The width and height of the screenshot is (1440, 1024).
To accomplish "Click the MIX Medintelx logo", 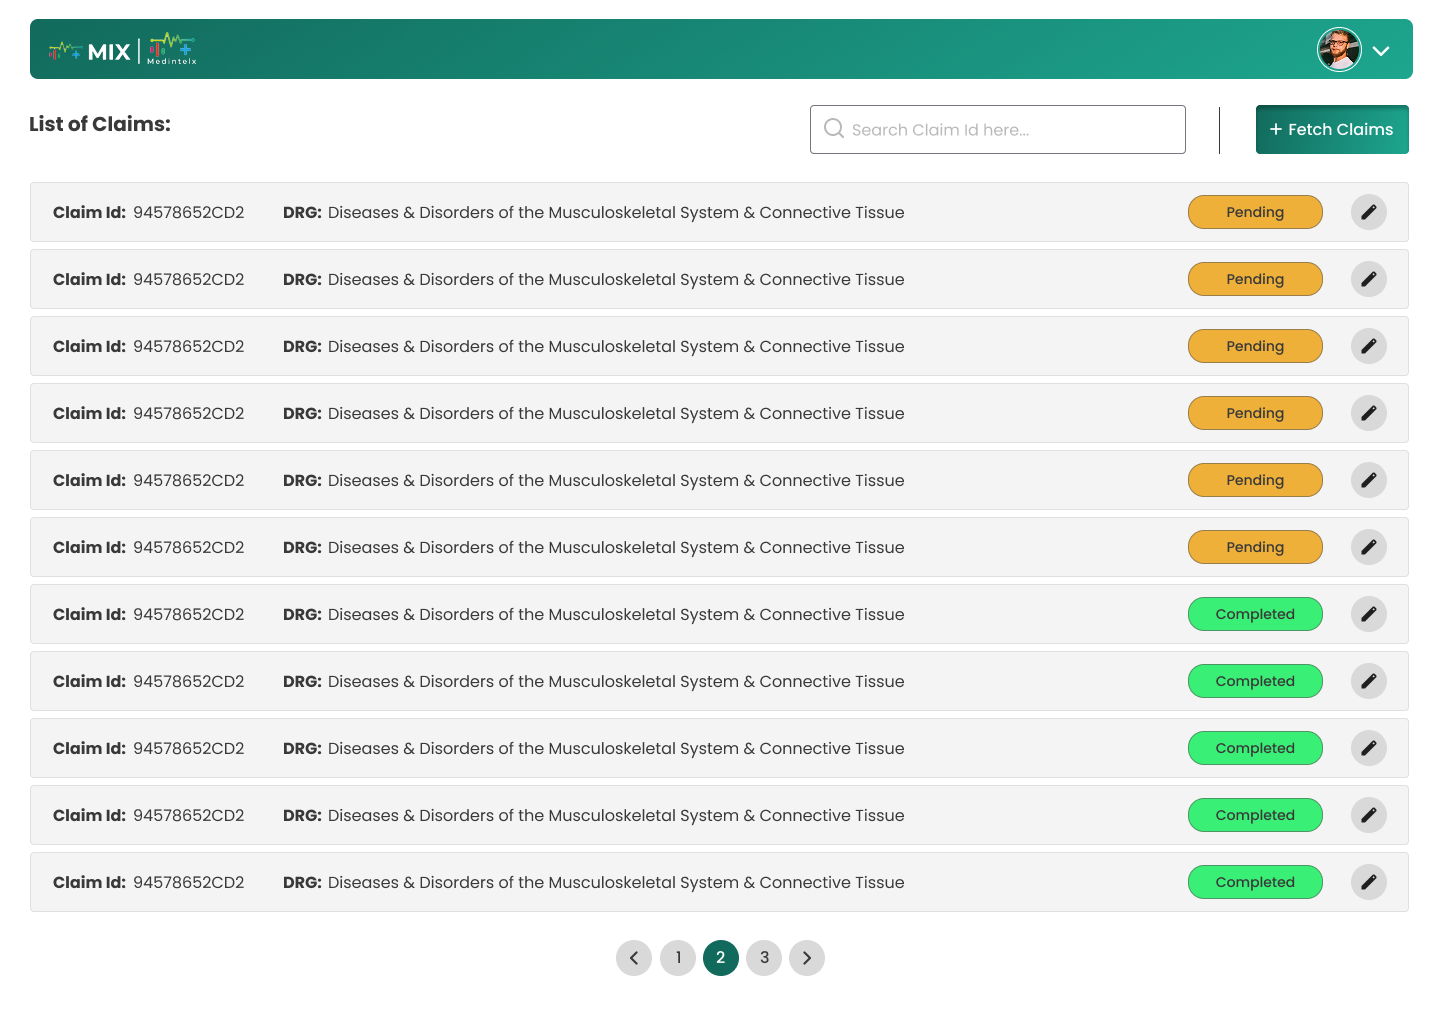I will pos(122,50).
